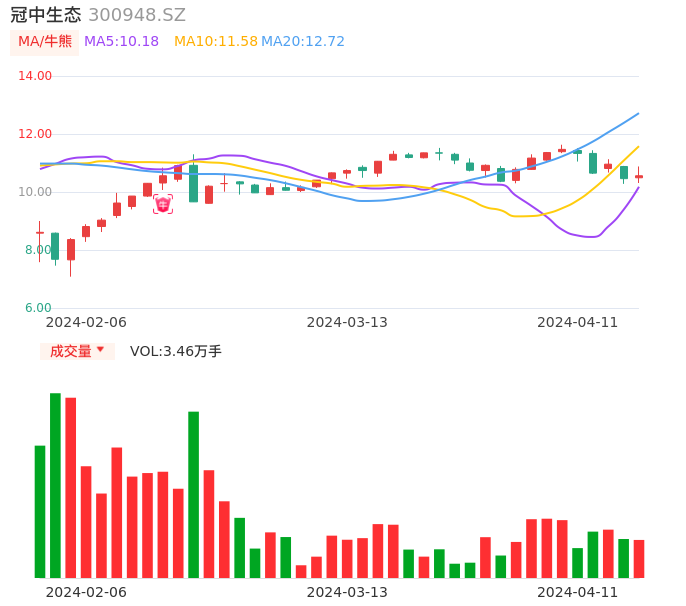Image resolution: width=686 pixels, height=606 pixels.
Task: Click the rightmost red volume bar
Action: 639,559
